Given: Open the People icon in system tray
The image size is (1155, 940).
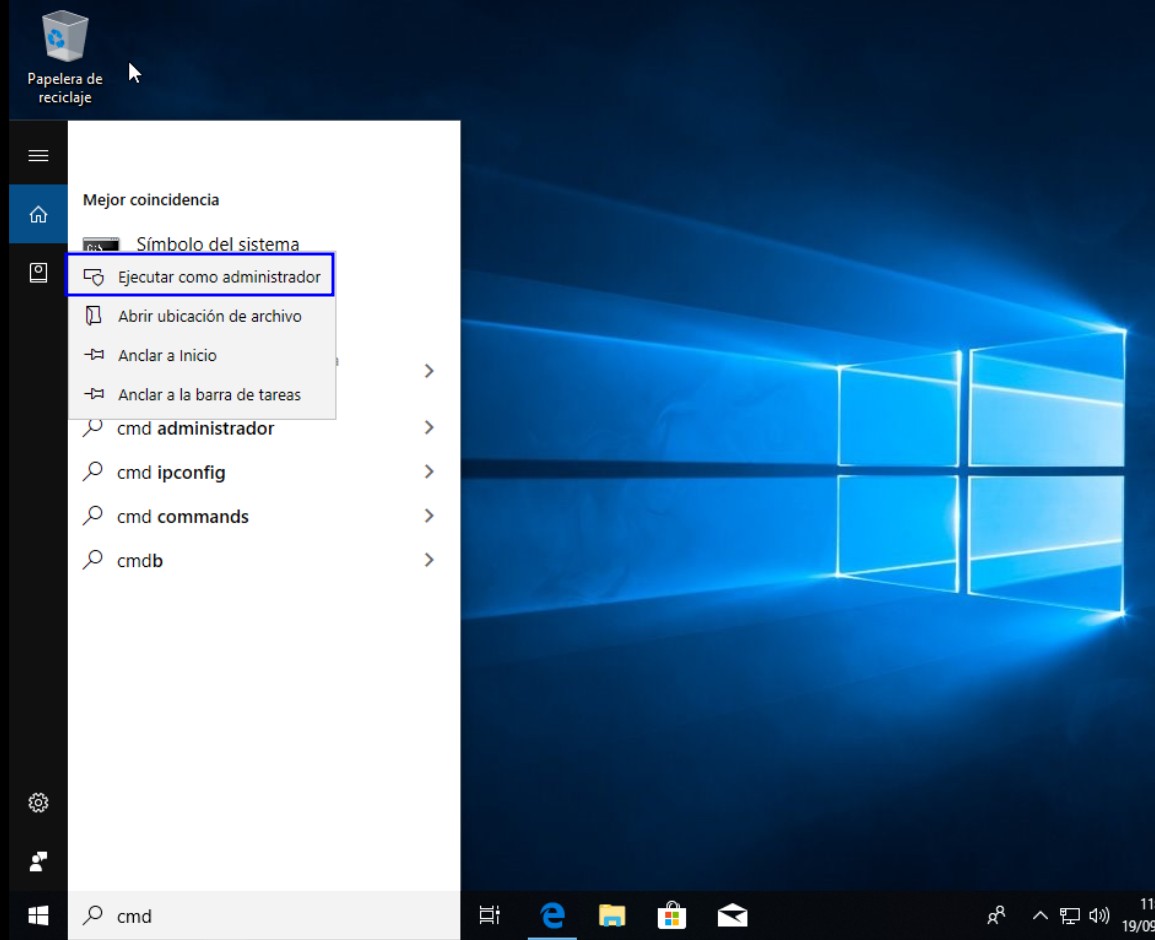Looking at the screenshot, I should click(996, 916).
